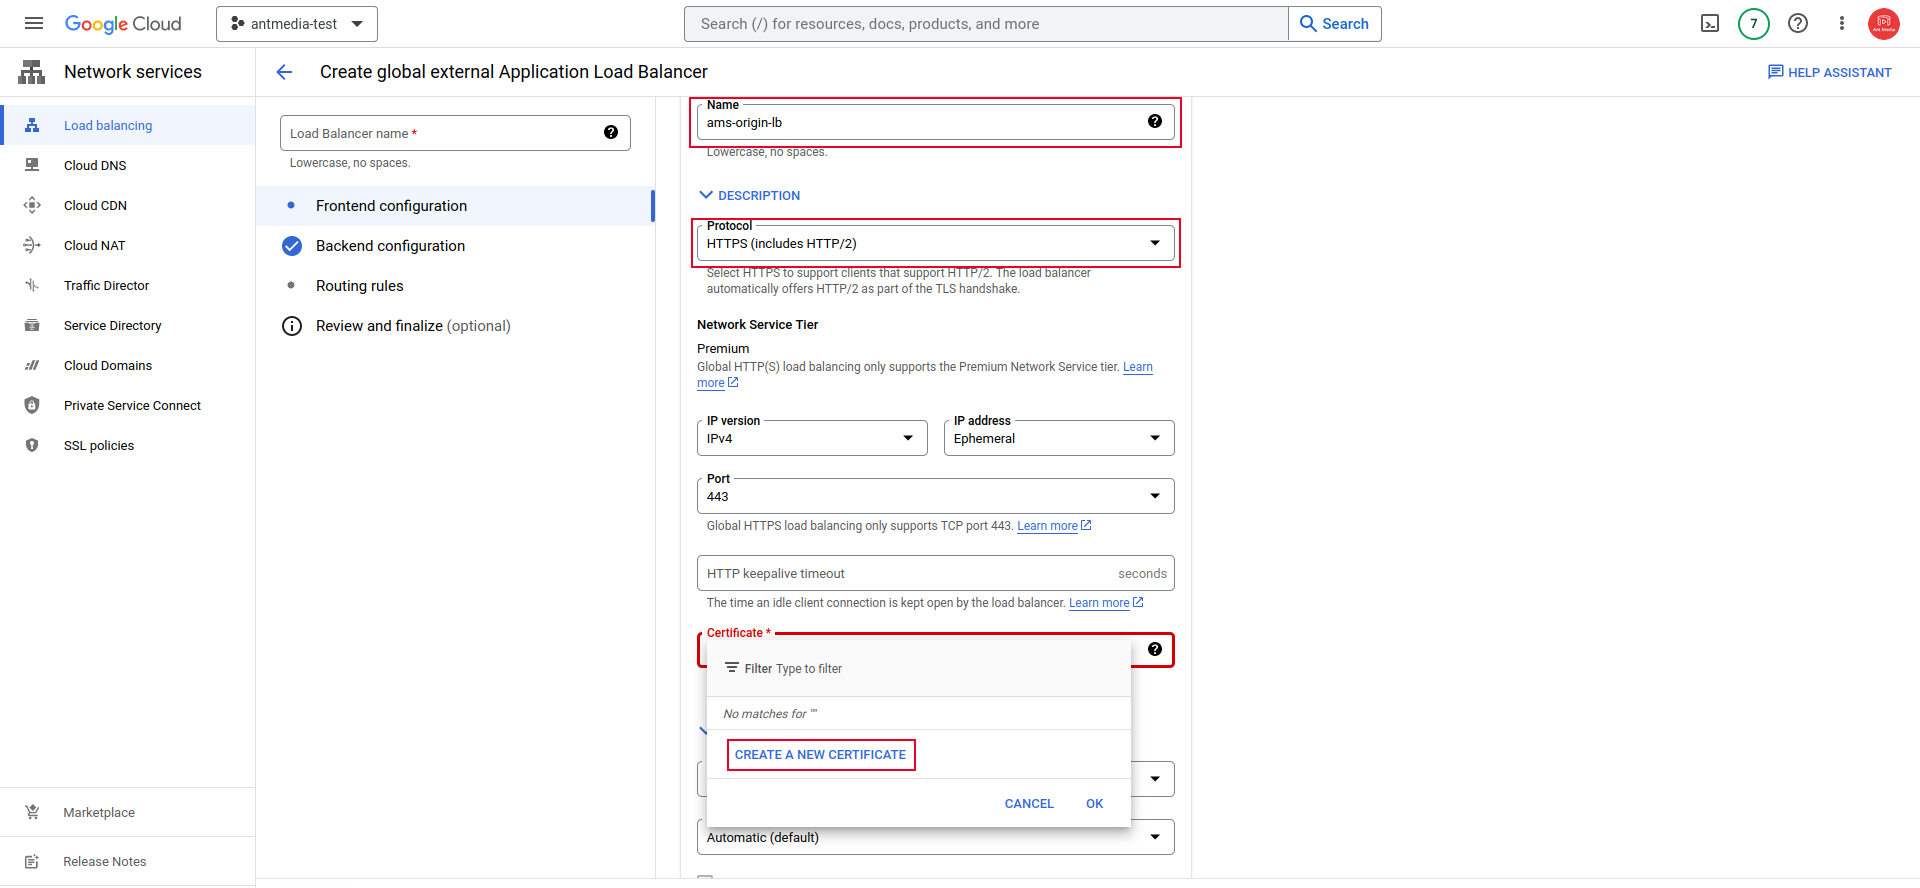Go back using the left arrow icon
Viewport: 1920px width, 888px height.
(284, 72)
